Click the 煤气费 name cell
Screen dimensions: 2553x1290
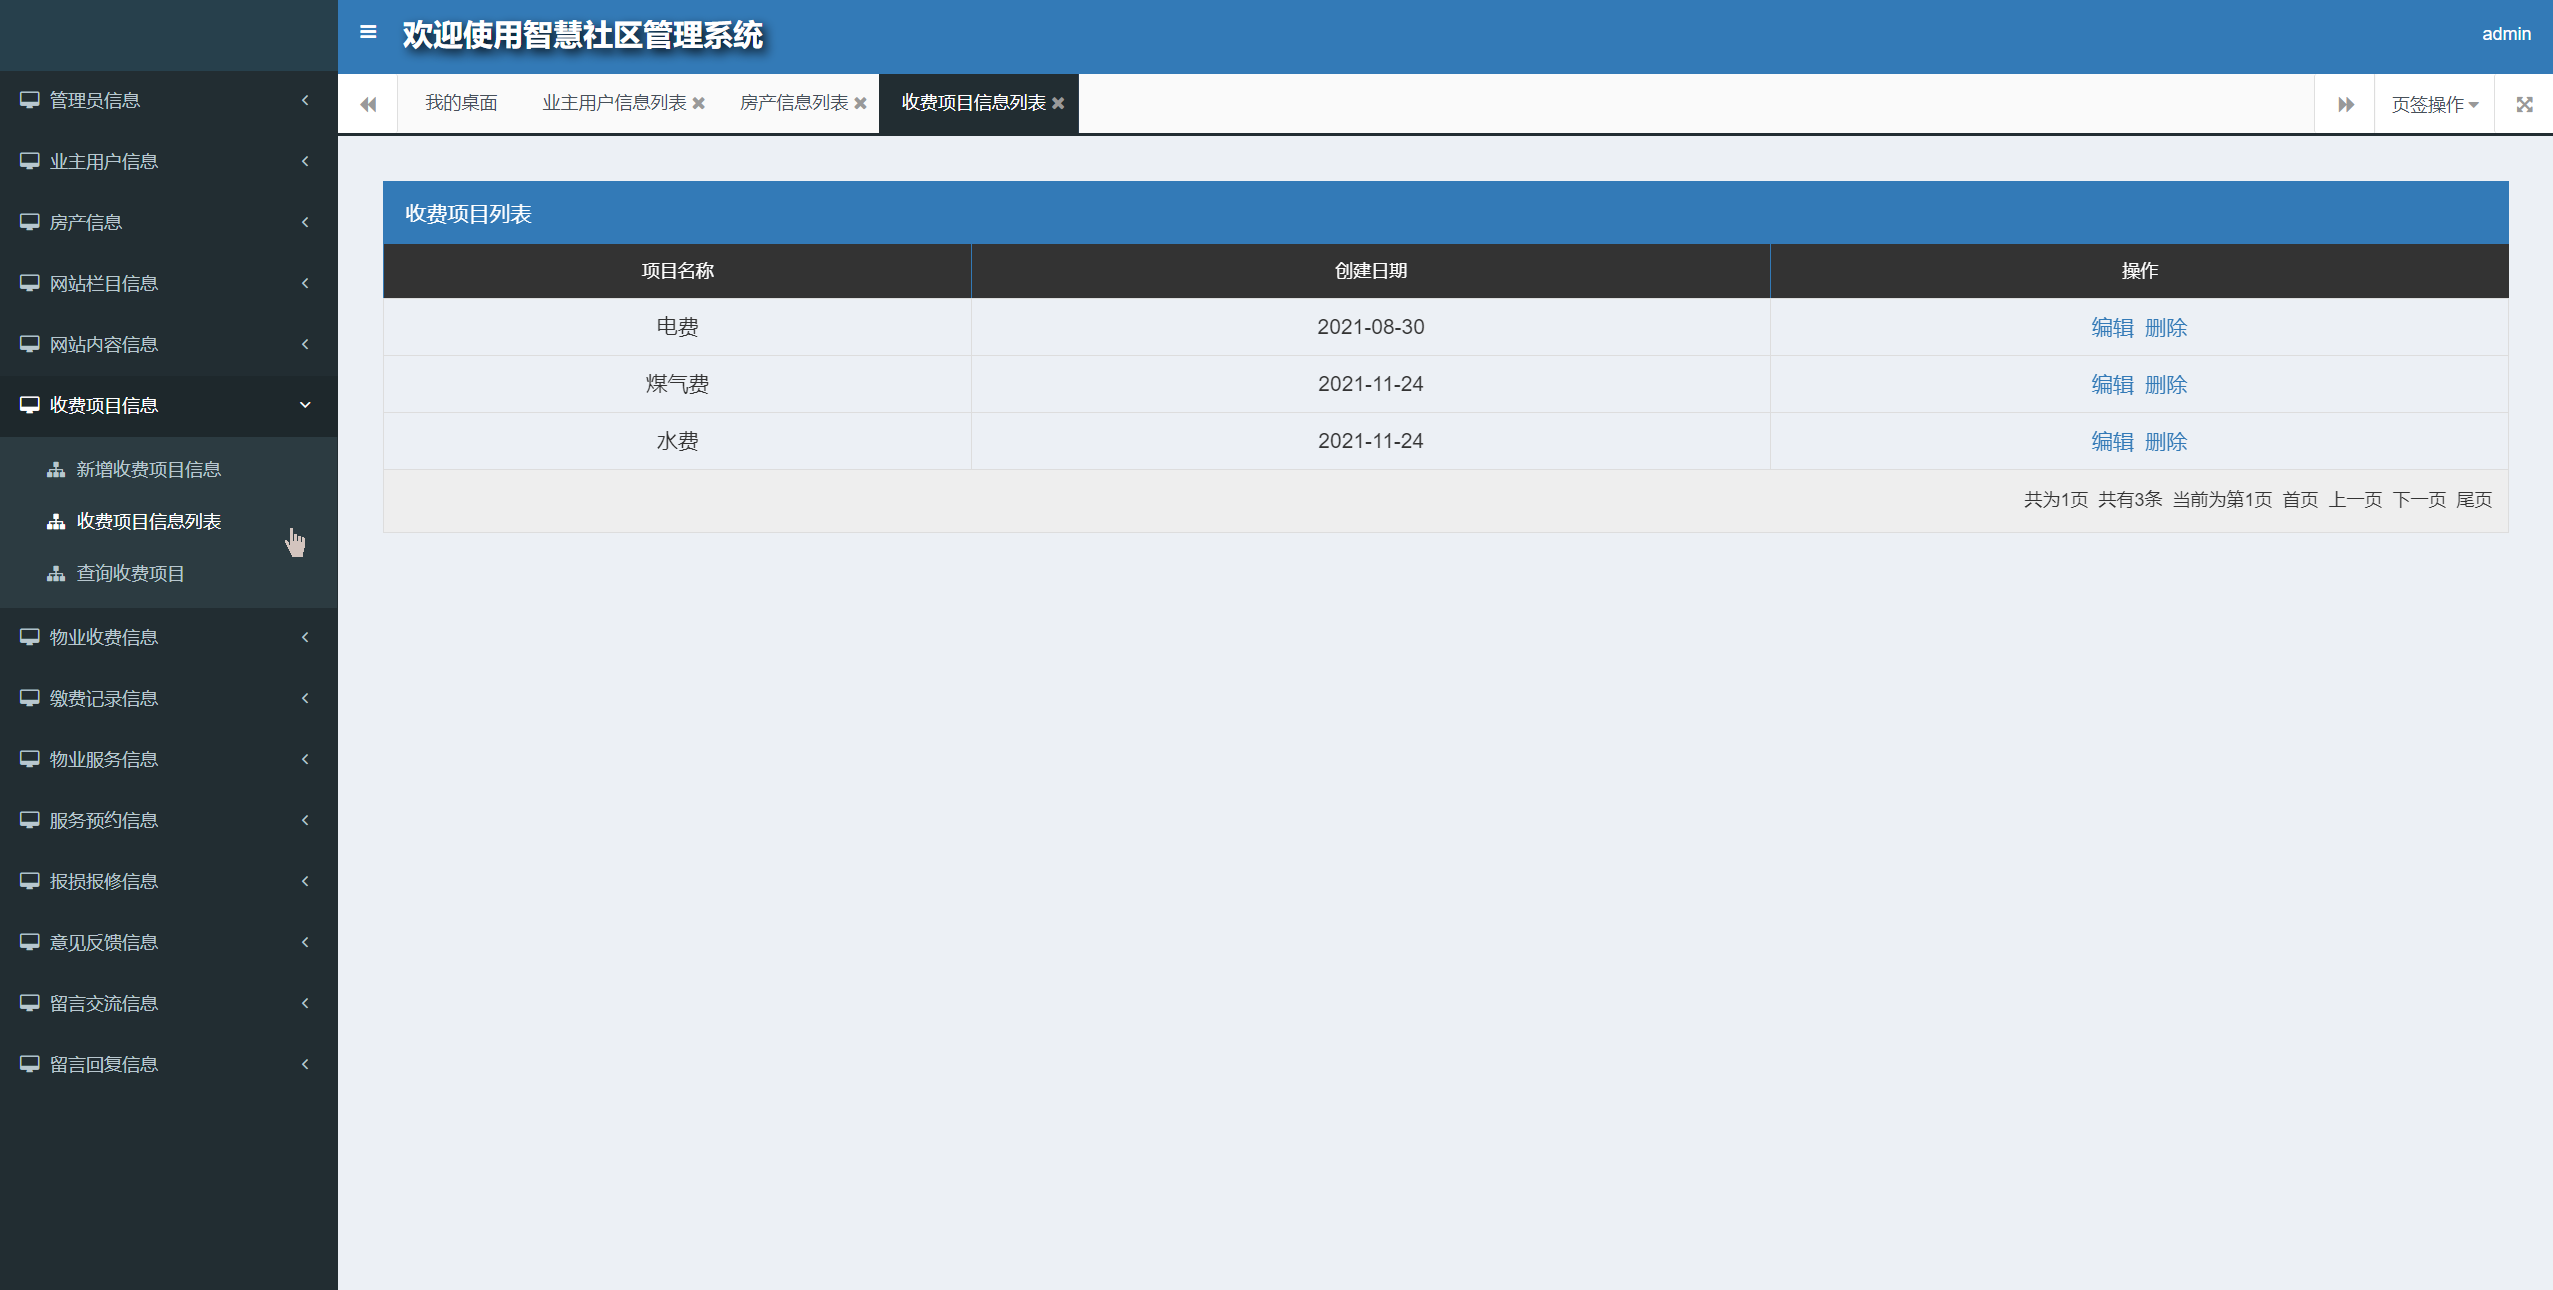click(x=677, y=384)
